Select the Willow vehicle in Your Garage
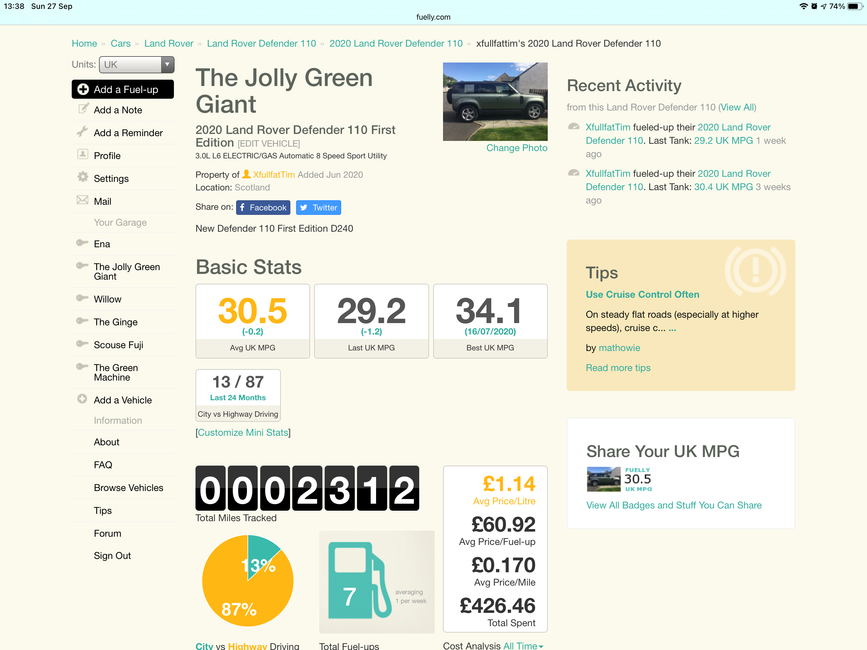Screen dimensions: 867x650 (x=107, y=299)
